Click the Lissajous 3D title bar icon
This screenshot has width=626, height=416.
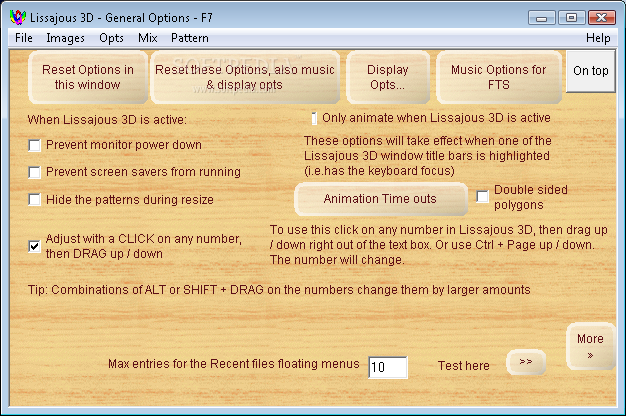pyautogui.click(x=18, y=18)
